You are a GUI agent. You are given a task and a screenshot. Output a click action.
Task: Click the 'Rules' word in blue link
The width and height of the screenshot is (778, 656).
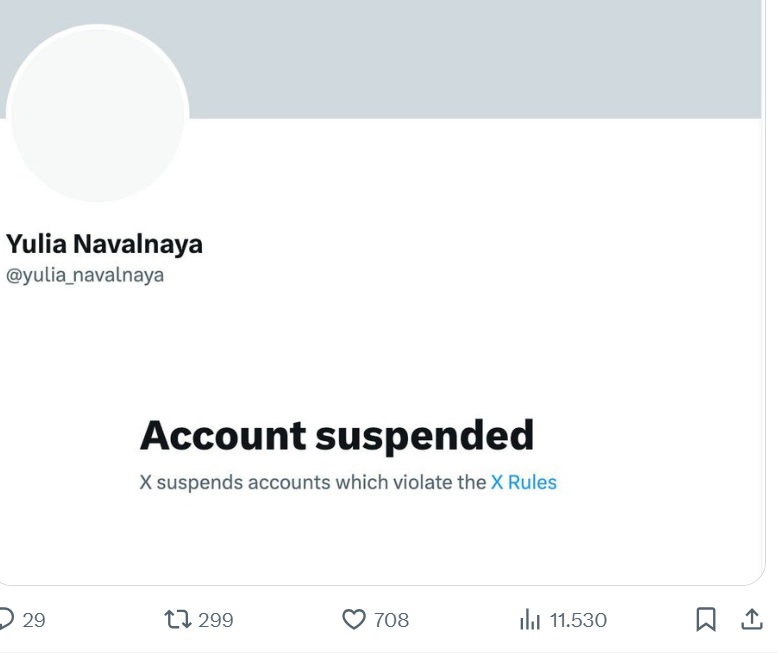coord(532,482)
